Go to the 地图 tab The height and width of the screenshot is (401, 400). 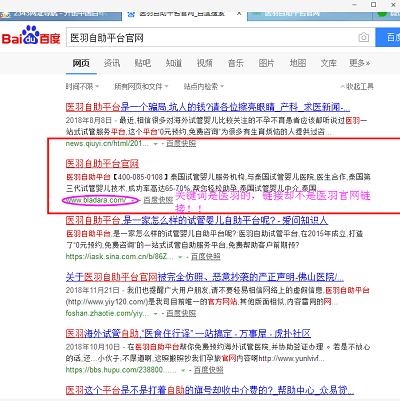point(298,63)
